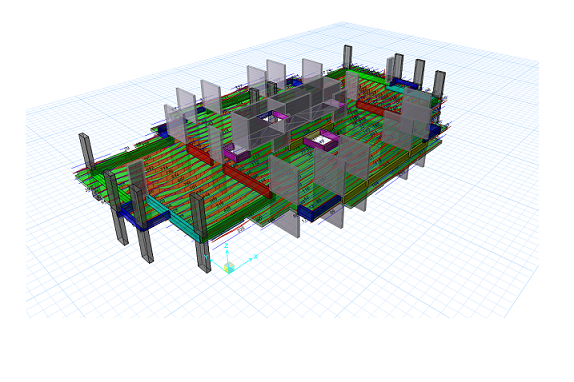574x382 pixels.
Task: Select the short red beam at upper right
Action: point(370,109)
